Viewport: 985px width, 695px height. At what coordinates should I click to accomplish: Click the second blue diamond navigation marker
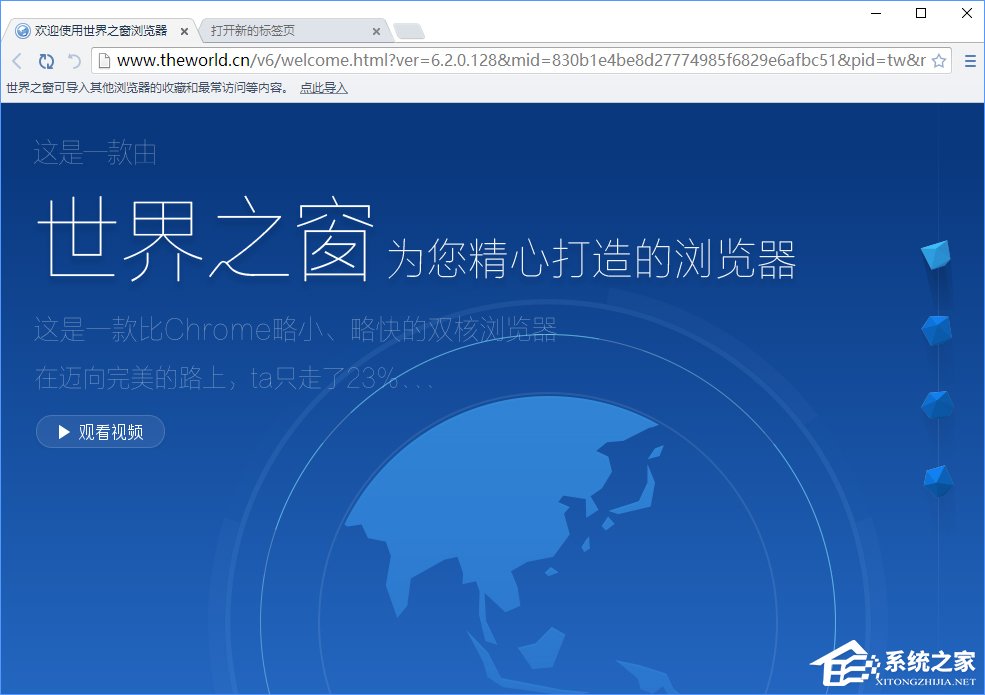point(938,330)
